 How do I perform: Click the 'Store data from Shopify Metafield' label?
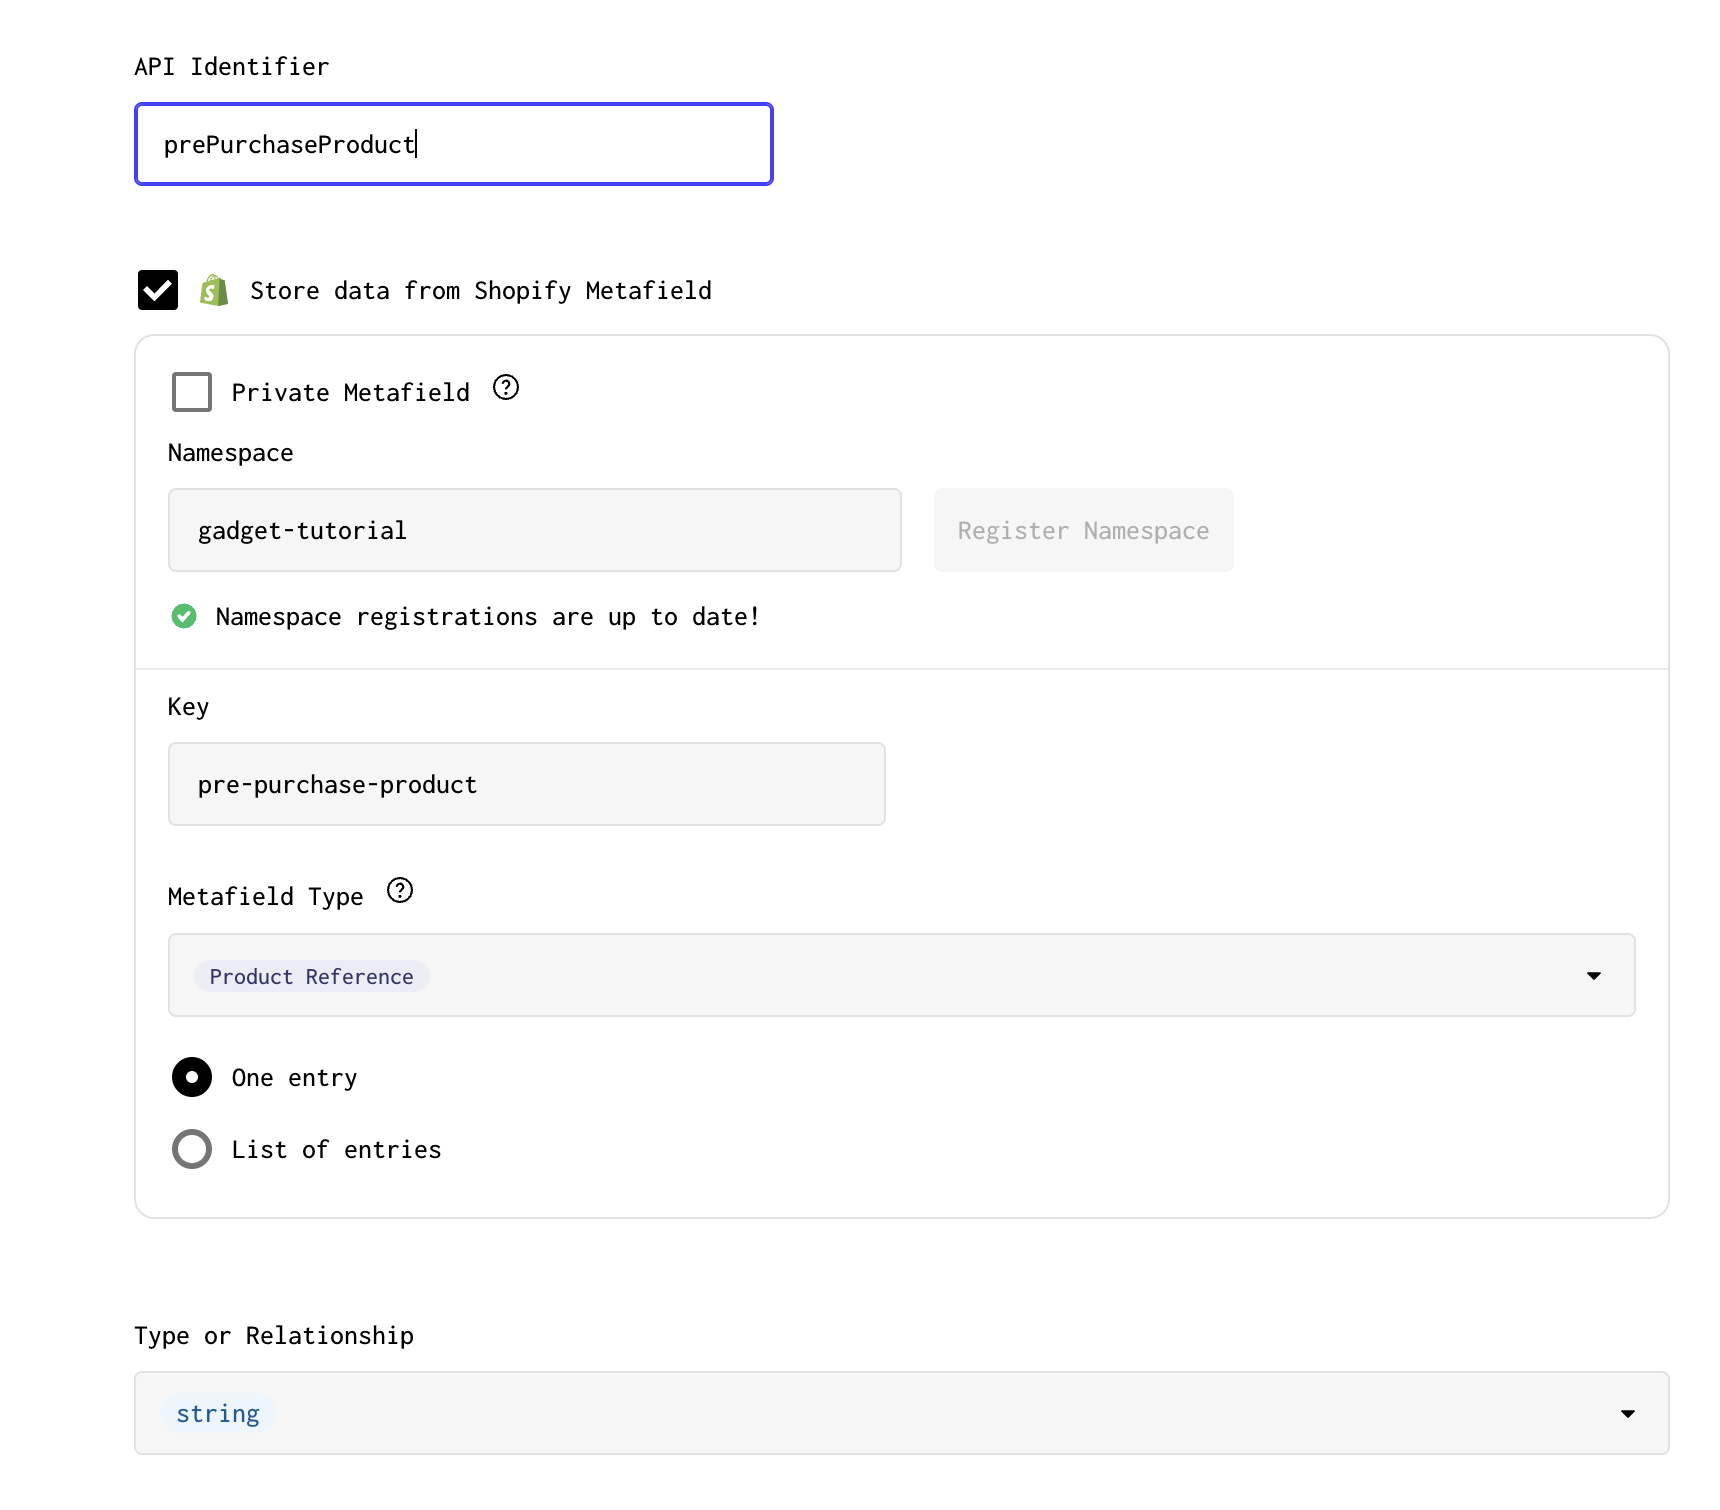tap(481, 291)
